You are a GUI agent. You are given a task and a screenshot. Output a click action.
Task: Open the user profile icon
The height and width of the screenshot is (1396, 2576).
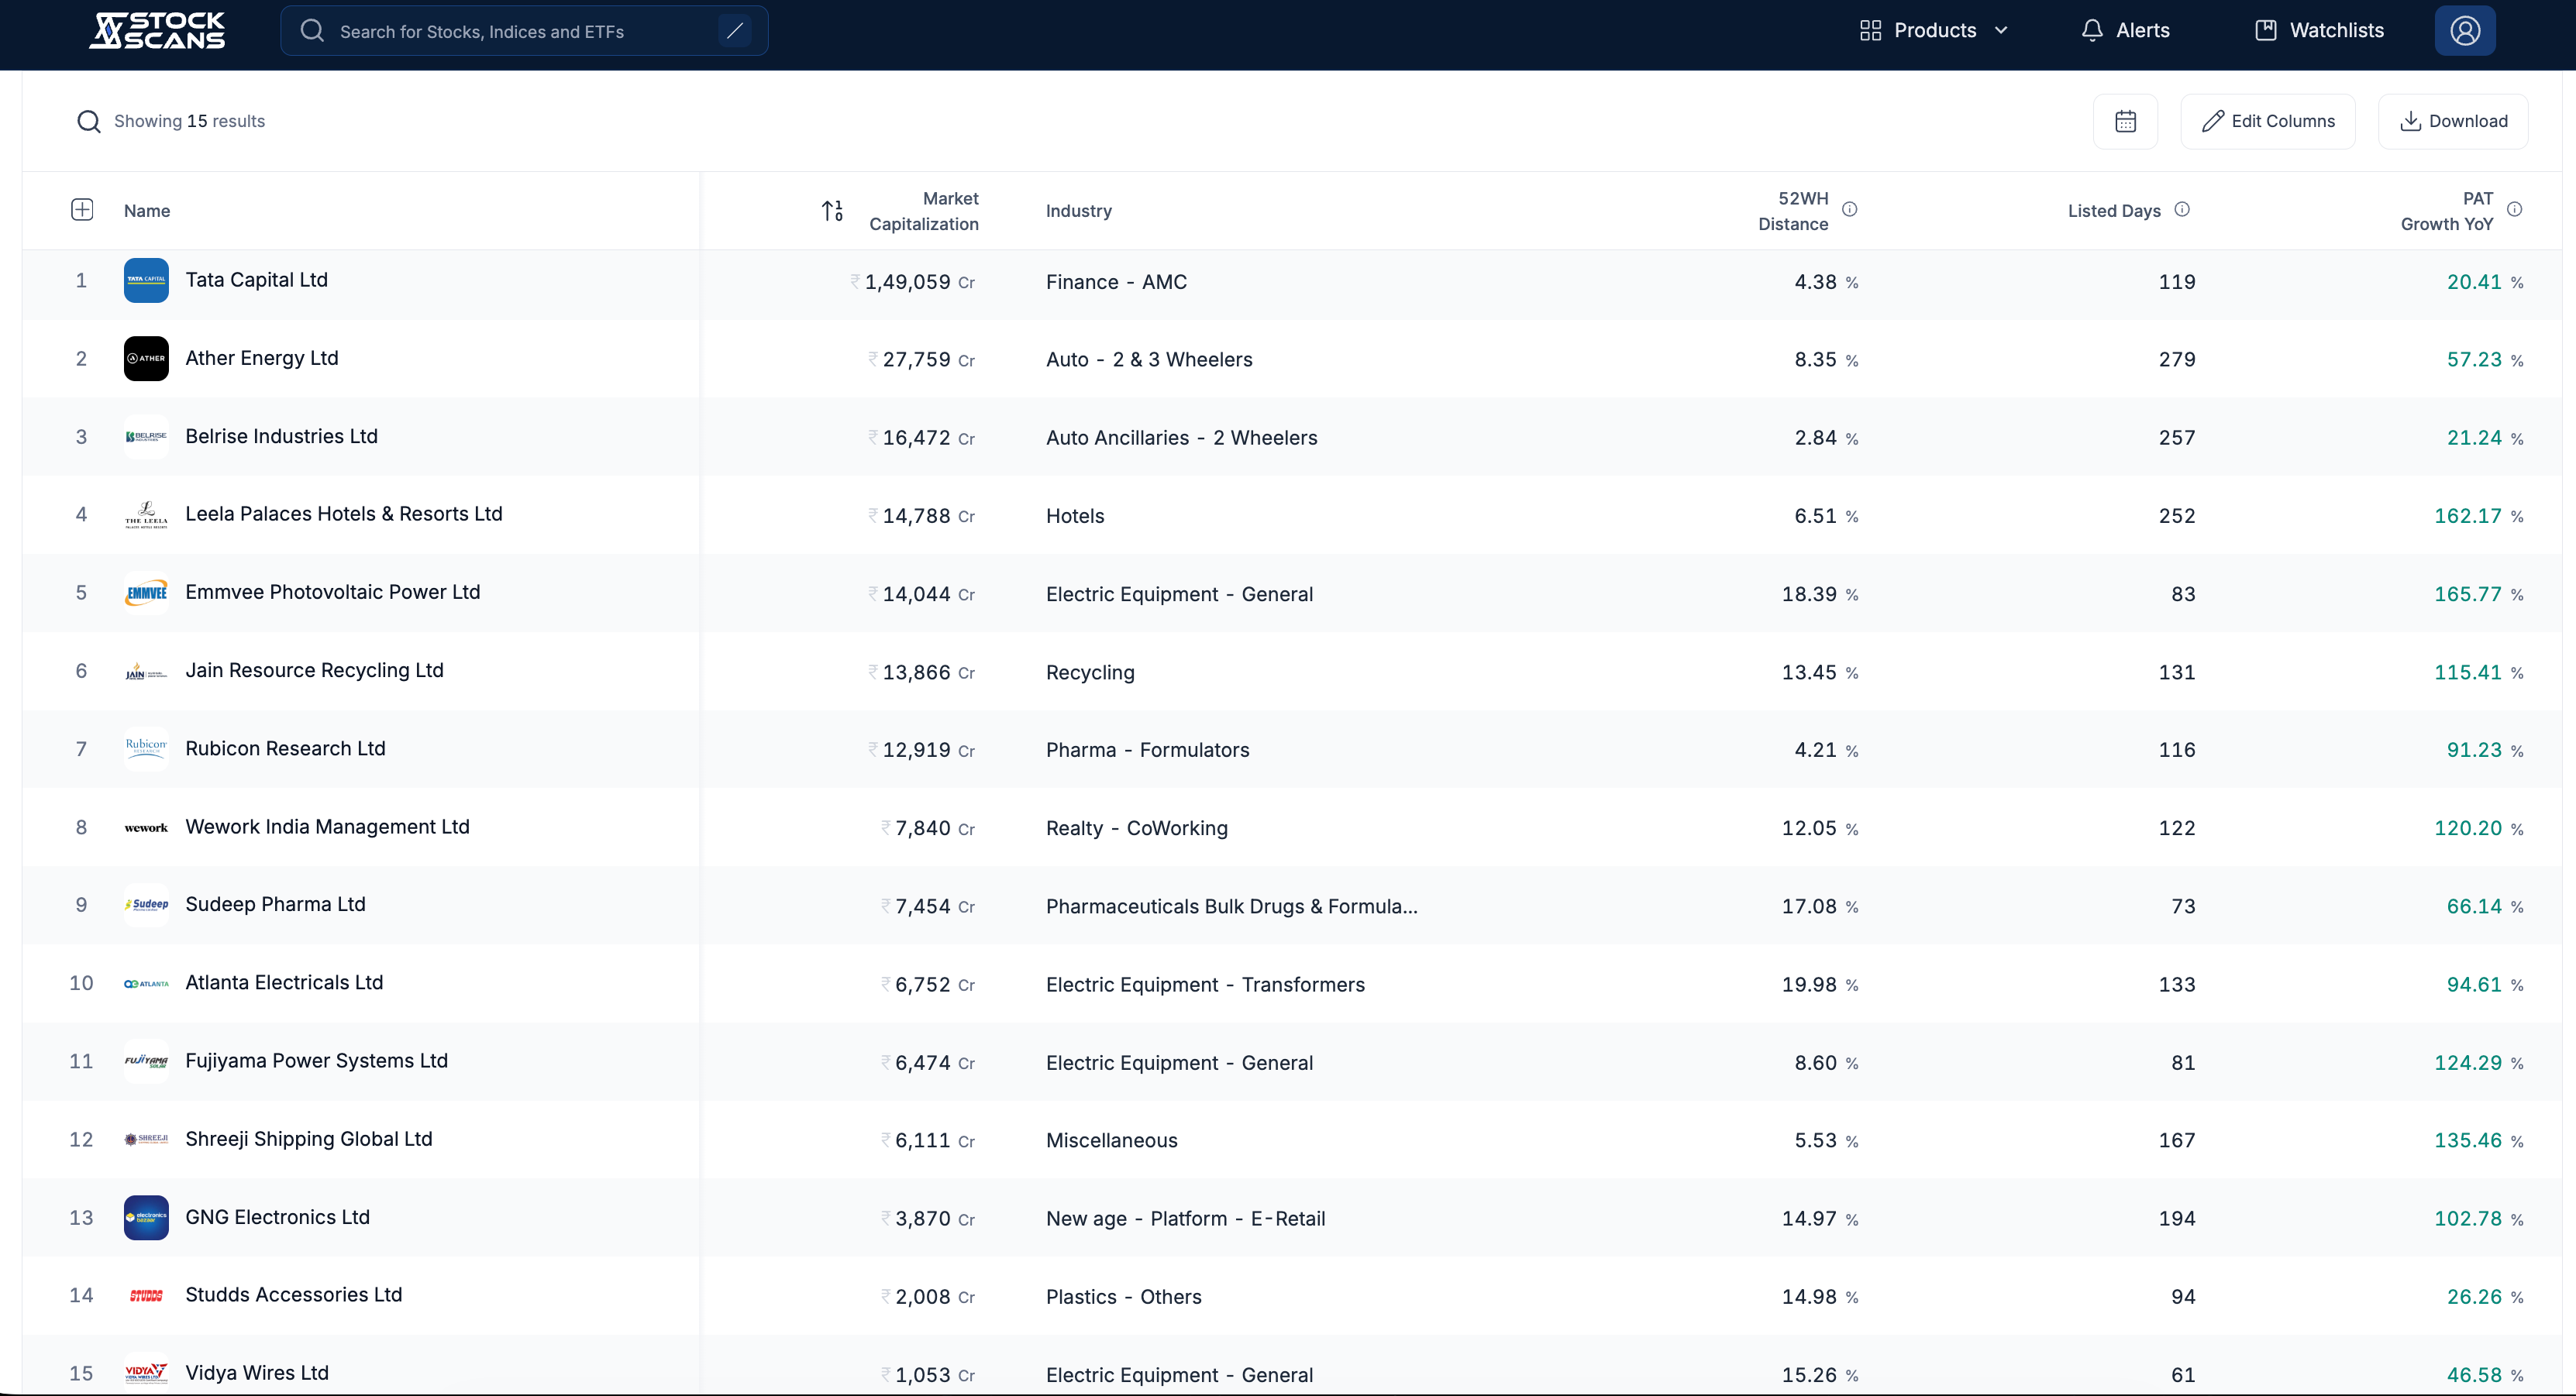coord(2464,30)
